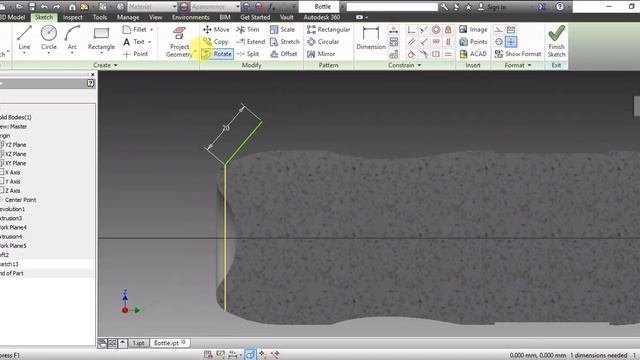Activate the Text tool
This screenshot has height=360, width=640.
tap(134, 42)
